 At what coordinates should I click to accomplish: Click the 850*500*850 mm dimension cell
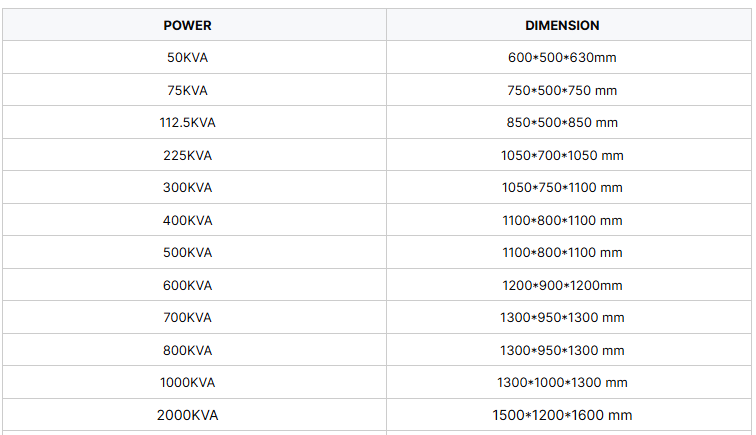562,123
